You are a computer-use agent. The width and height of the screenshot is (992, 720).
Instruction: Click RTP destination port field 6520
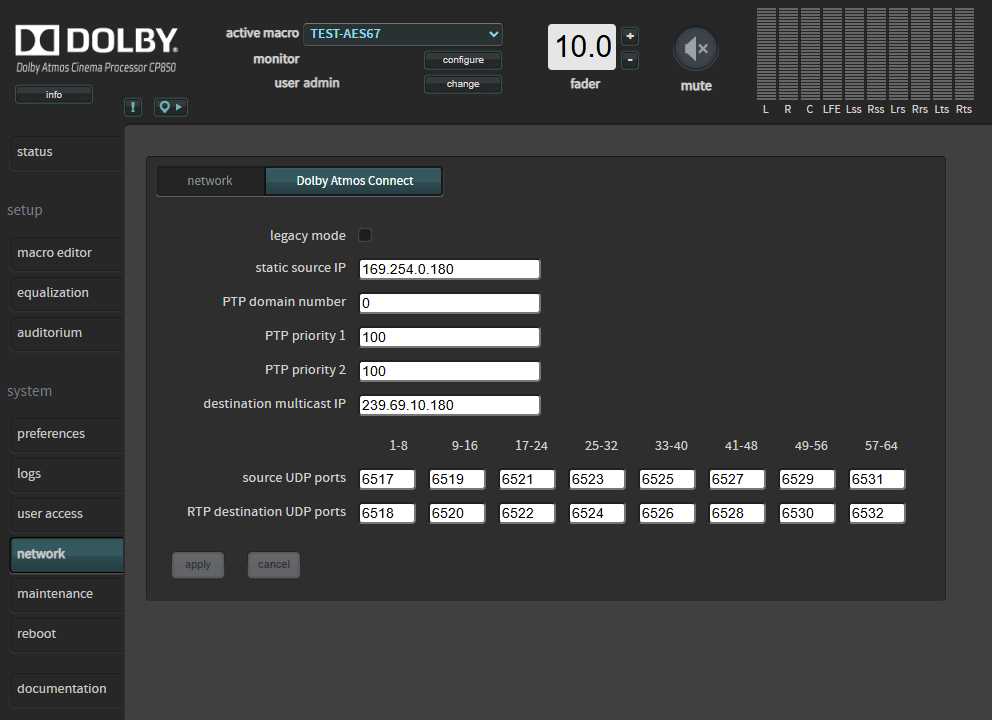tap(457, 513)
